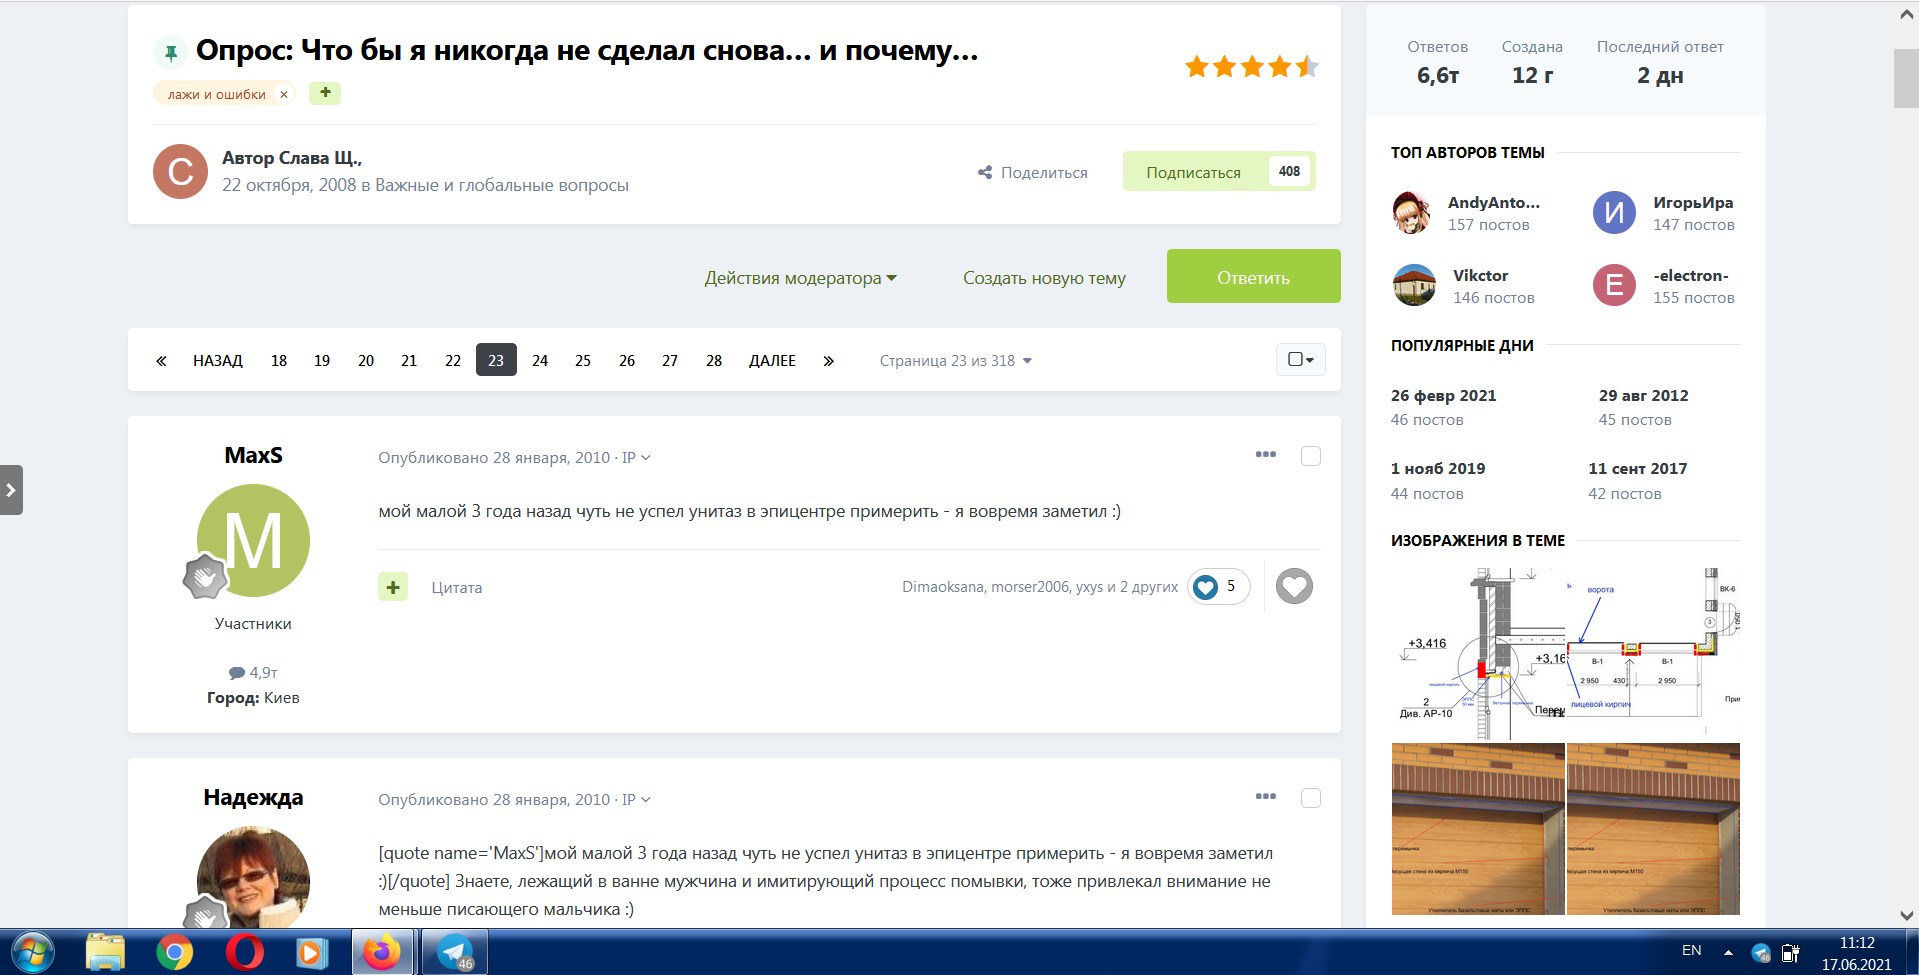The width and height of the screenshot is (1919, 975).
Task: Jump to last page with double-right arrows
Action: [828, 361]
